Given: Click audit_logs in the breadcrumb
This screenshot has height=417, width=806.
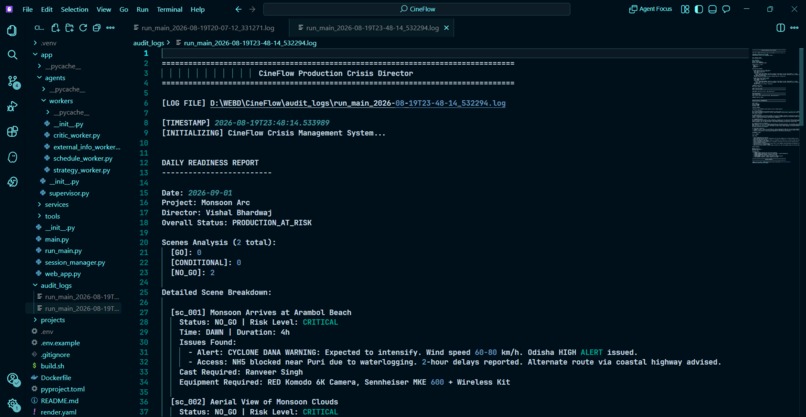Looking at the screenshot, I should tap(149, 43).
